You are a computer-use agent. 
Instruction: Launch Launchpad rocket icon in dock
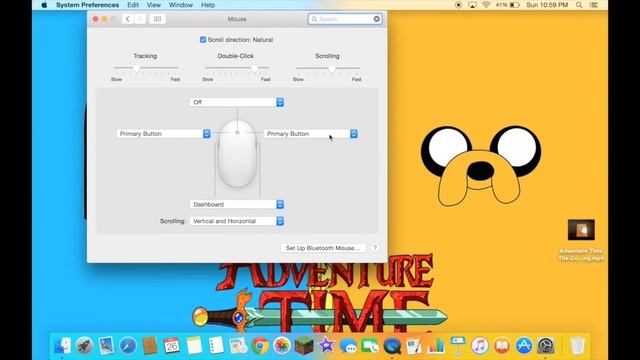click(x=84, y=346)
